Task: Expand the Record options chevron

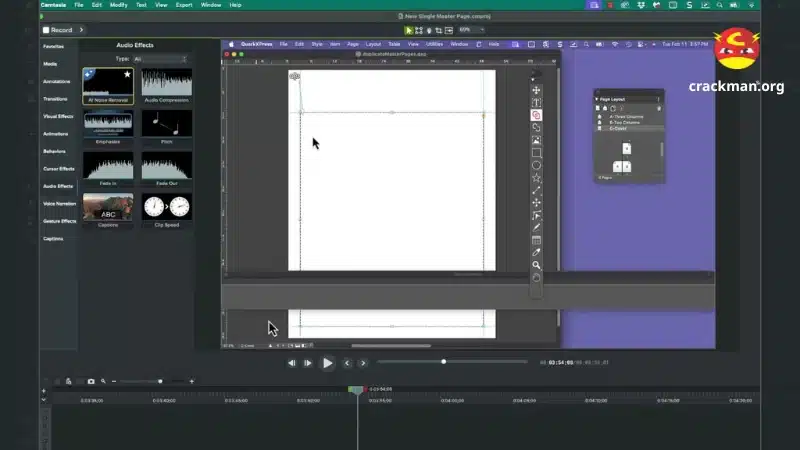Action: point(81,30)
